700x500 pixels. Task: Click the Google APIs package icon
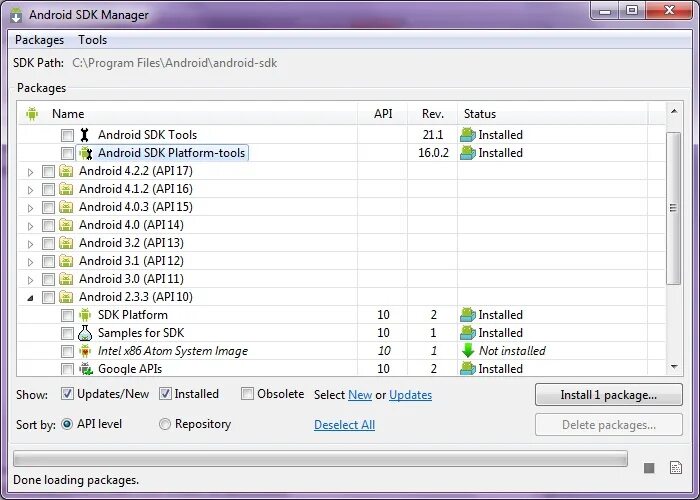click(86, 369)
